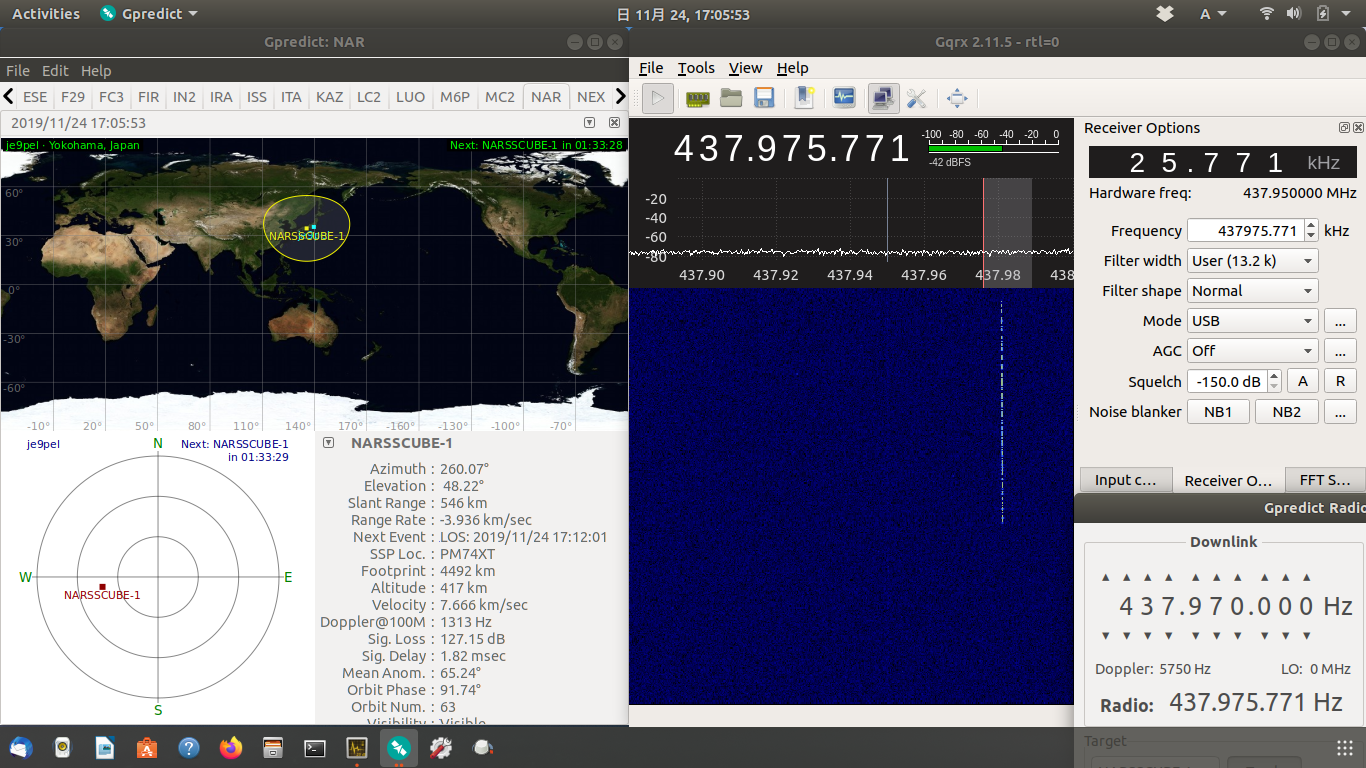Click the NARSSCUBE-1 marker on polar plot

pos(102,587)
